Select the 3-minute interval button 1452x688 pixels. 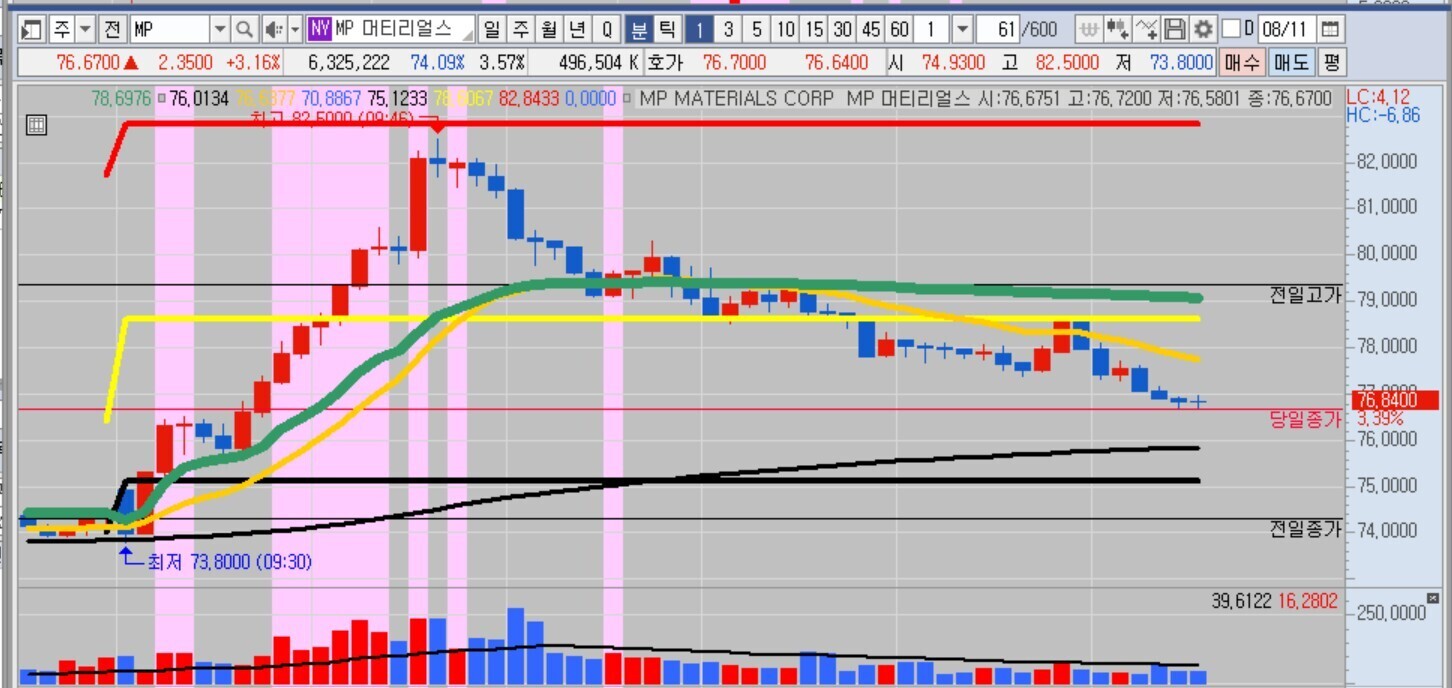click(x=729, y=28)
